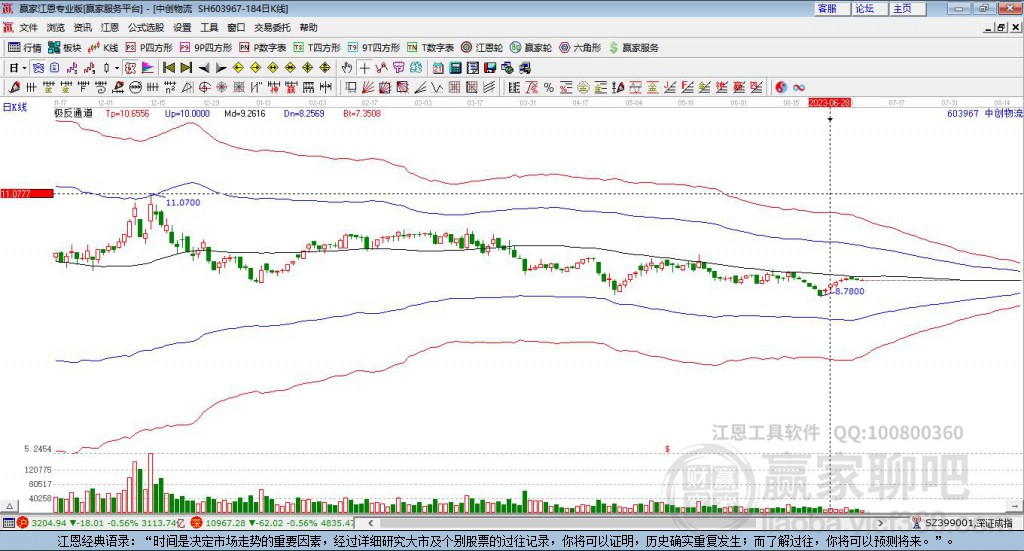Click the black left arrow icon

(204, 68)
